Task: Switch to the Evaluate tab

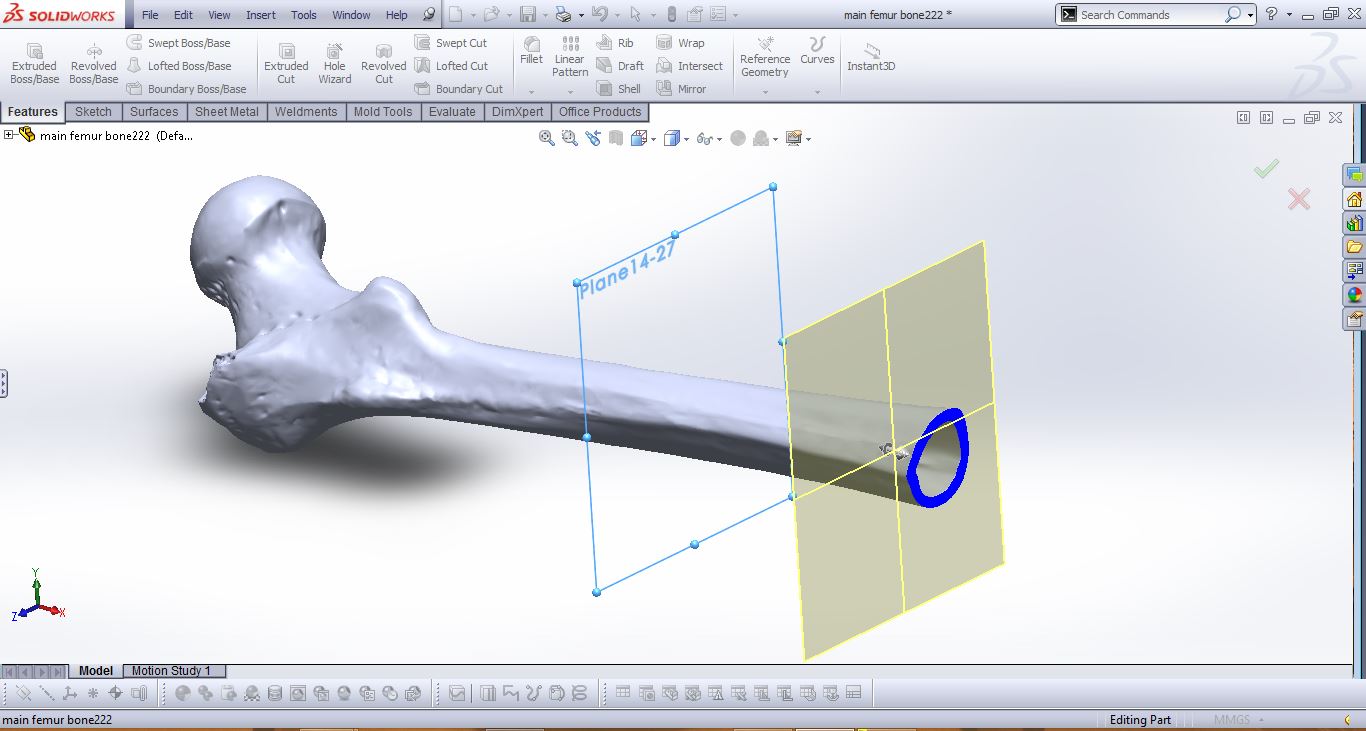Action: 452,112
